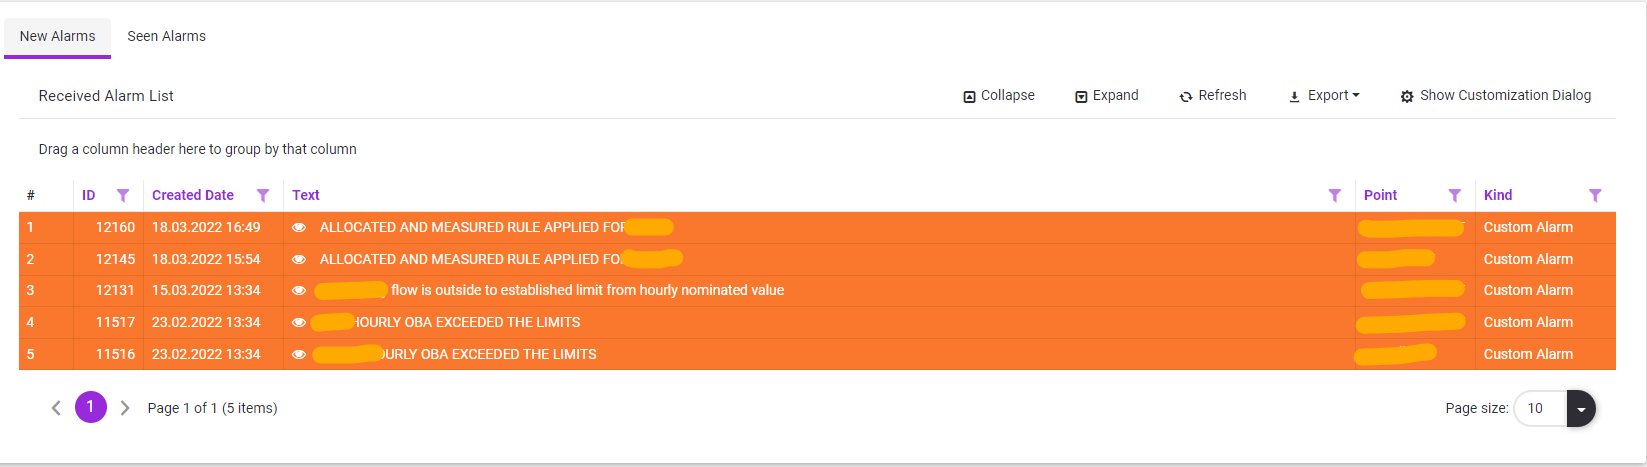Click the Page size input field
This screenshot has width=1647, height=467.
pos(1539,409)
